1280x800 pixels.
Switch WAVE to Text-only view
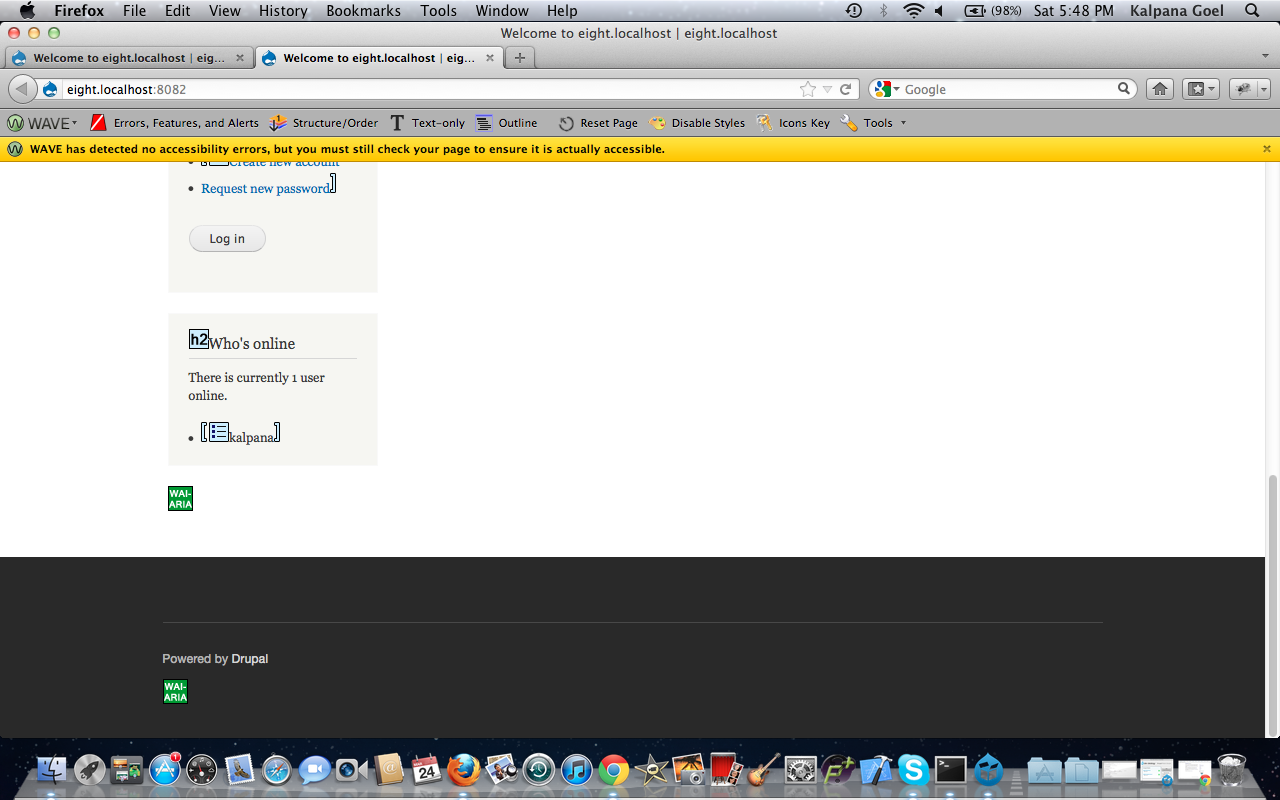427,123
